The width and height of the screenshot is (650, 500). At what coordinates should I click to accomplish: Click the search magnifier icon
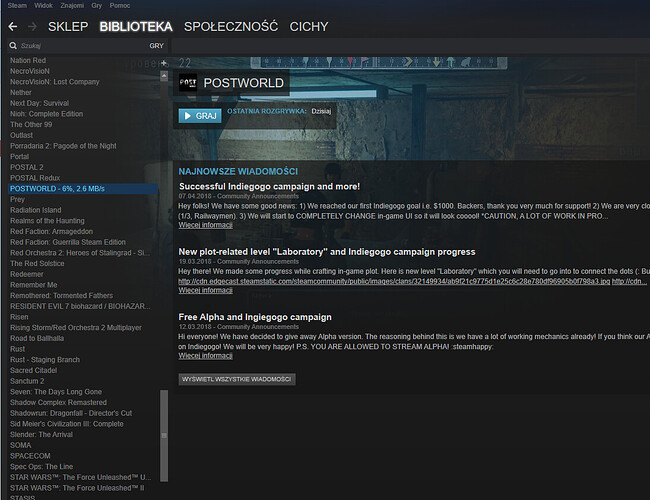click(13, 46)
